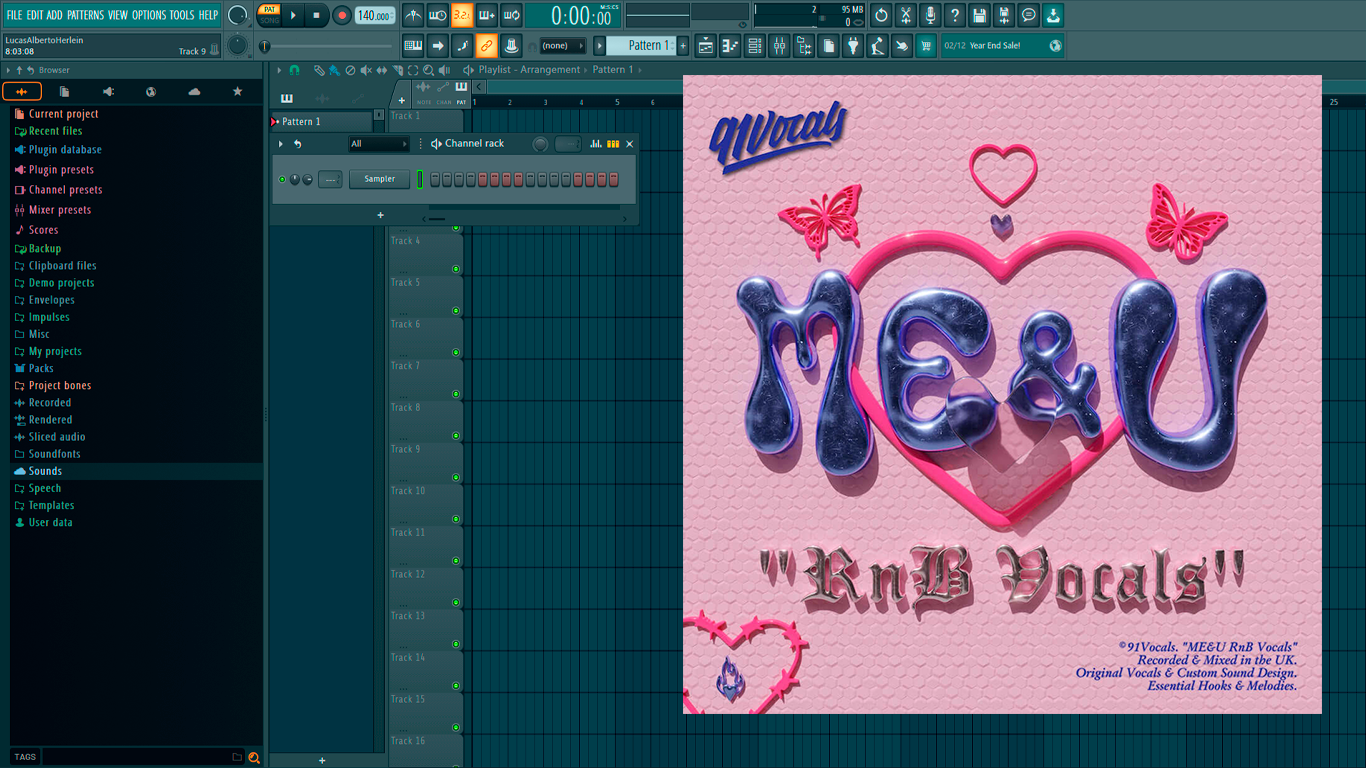Open the Piano roll view
This screenshot has height=768, width=1366.
pyautogui.click(x=730, y=45)
